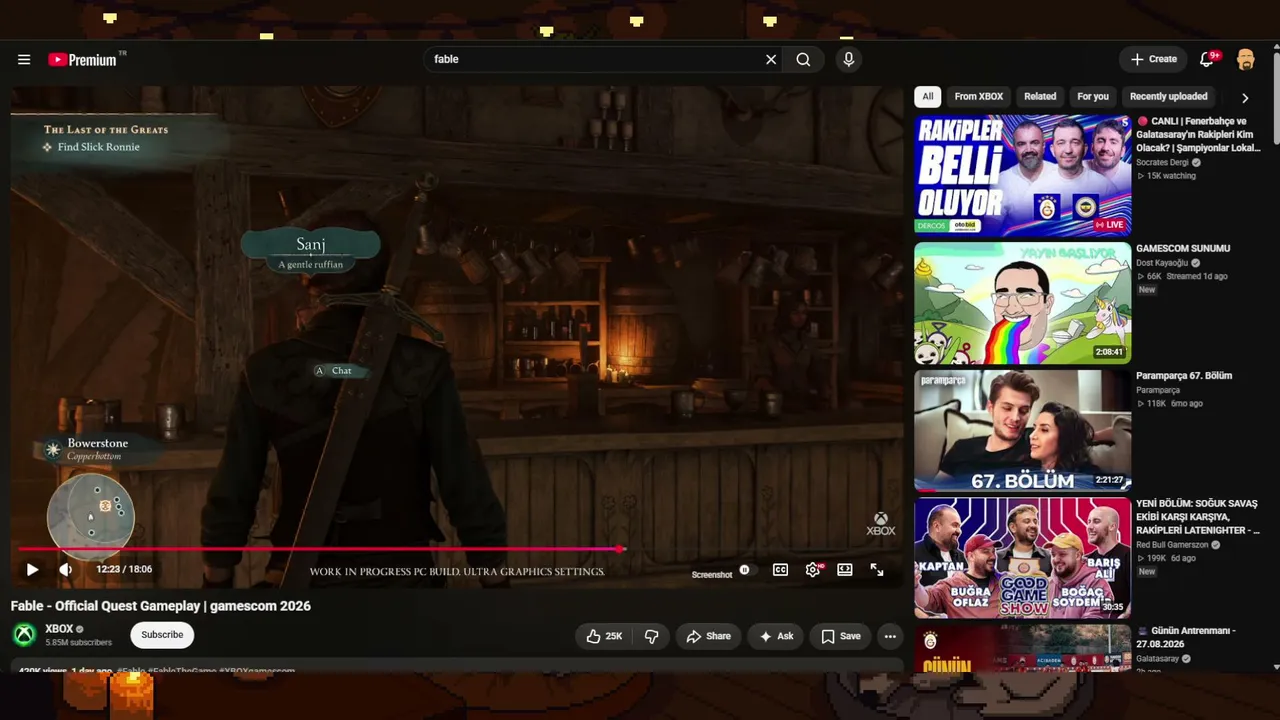Enter full screen mode
Image resolution: width=1280 pixels, height=720 pixels.
pyautogui.click(x=877, y=570)
